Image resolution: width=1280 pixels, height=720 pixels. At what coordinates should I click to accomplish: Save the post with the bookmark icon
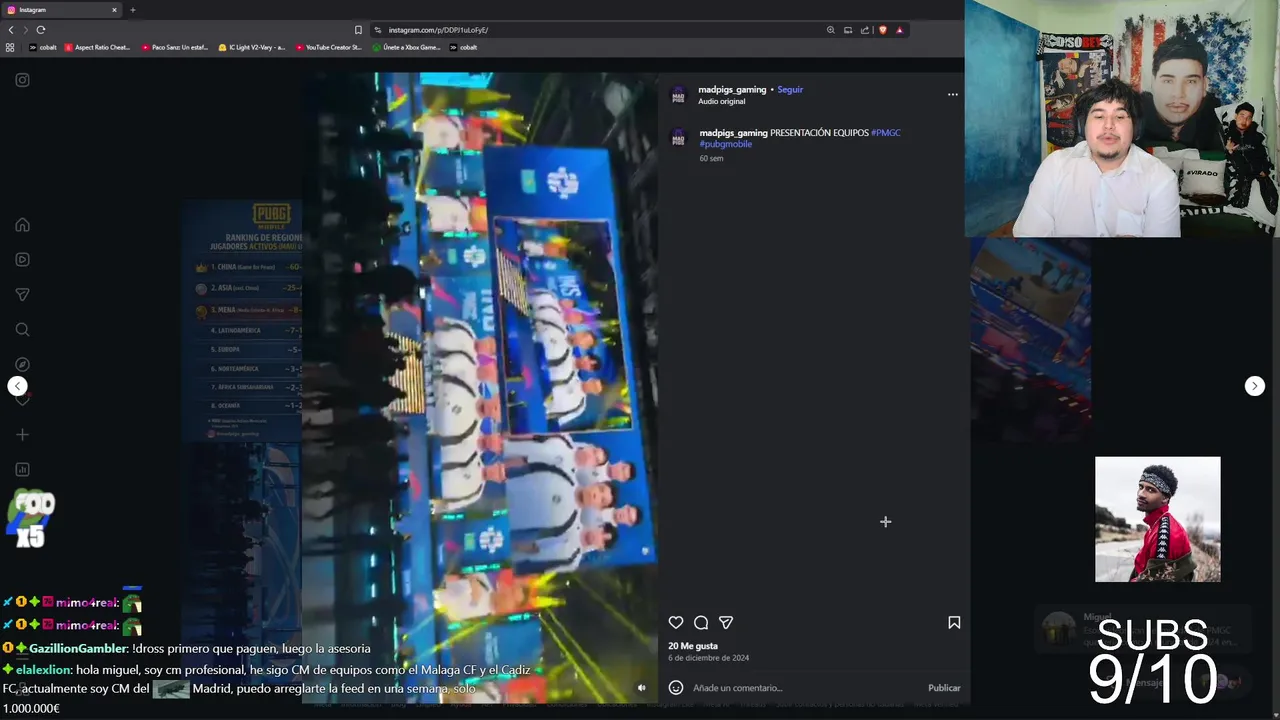point(954,622)
